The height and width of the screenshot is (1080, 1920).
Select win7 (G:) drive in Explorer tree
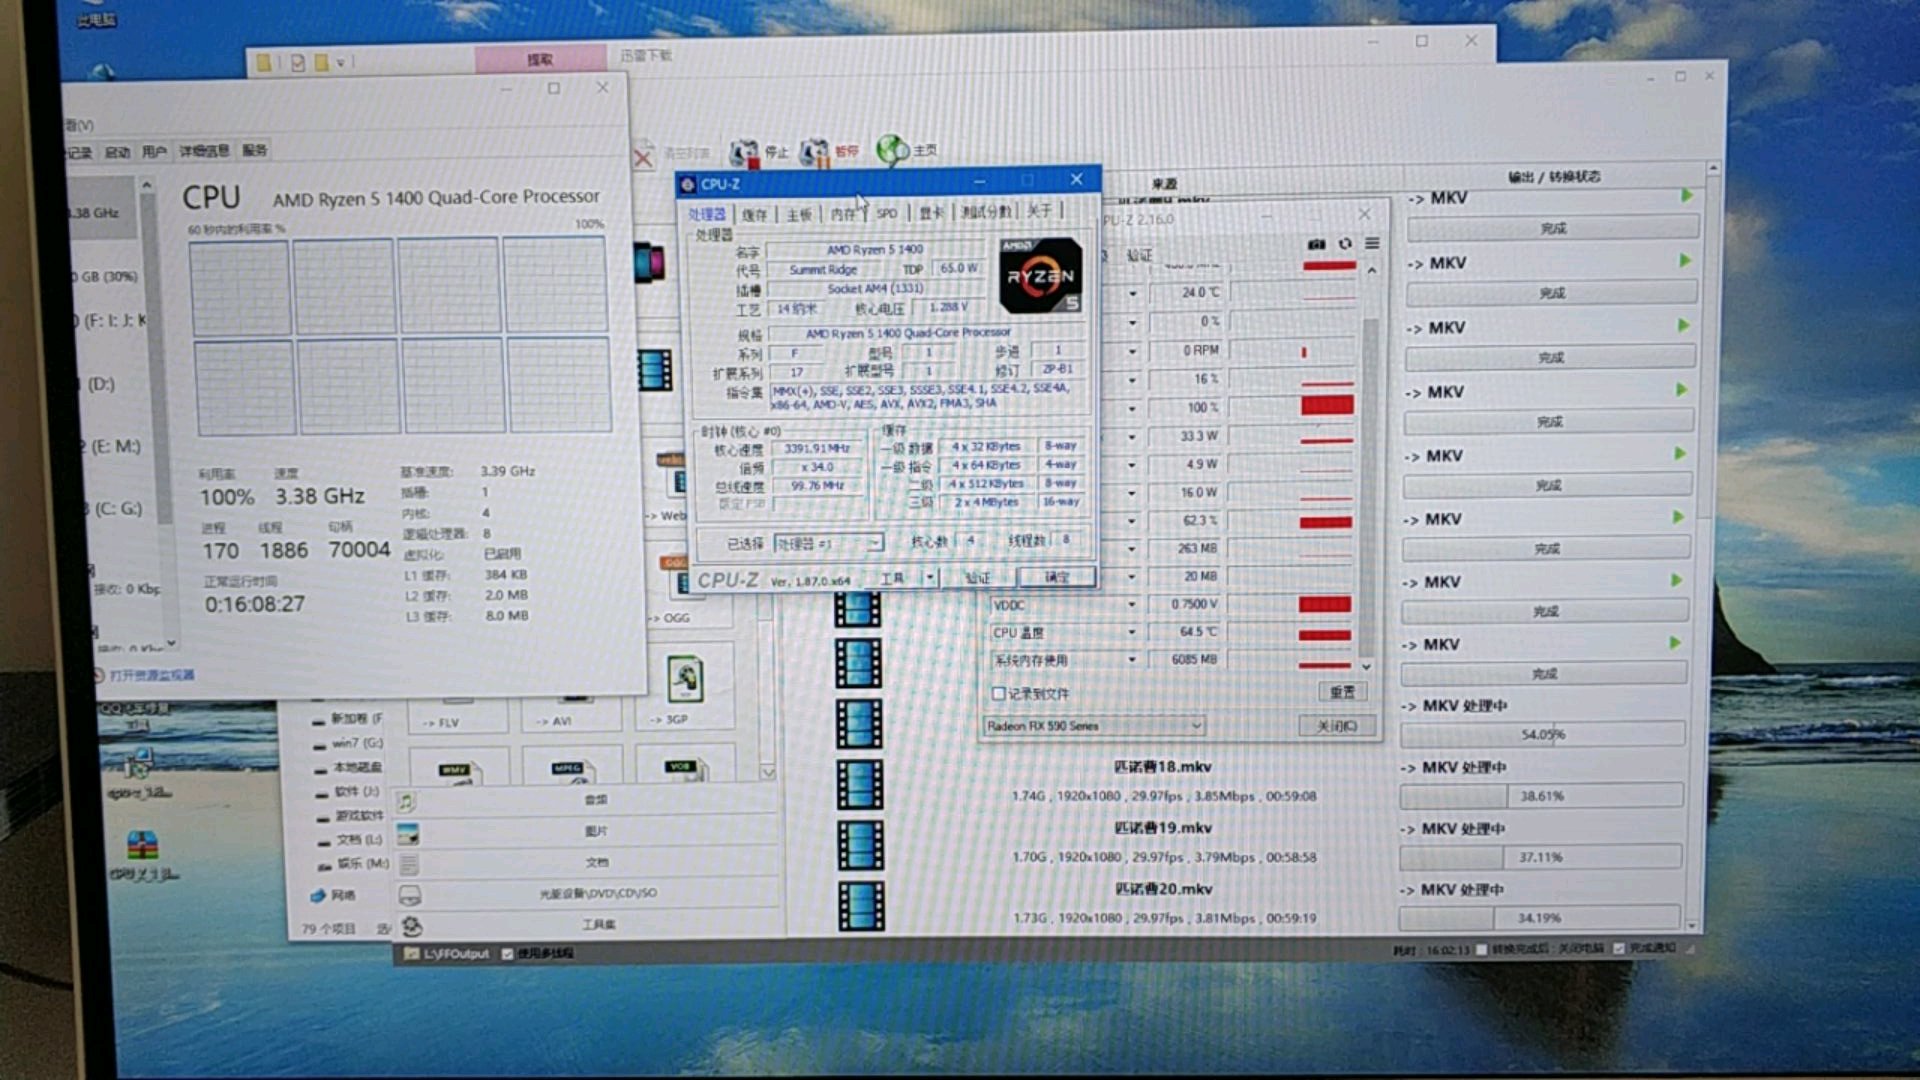pyautogui.click(x=357, y=744)
